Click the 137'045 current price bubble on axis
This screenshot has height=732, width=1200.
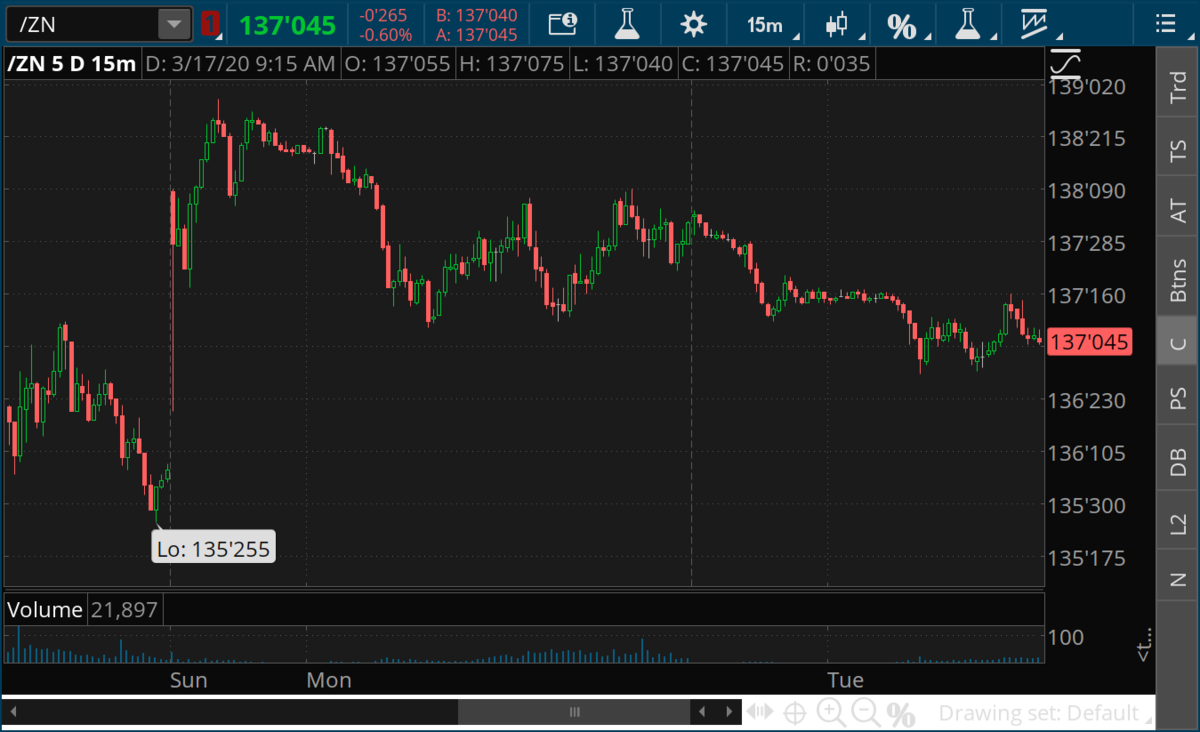[x=1090, y=342]
